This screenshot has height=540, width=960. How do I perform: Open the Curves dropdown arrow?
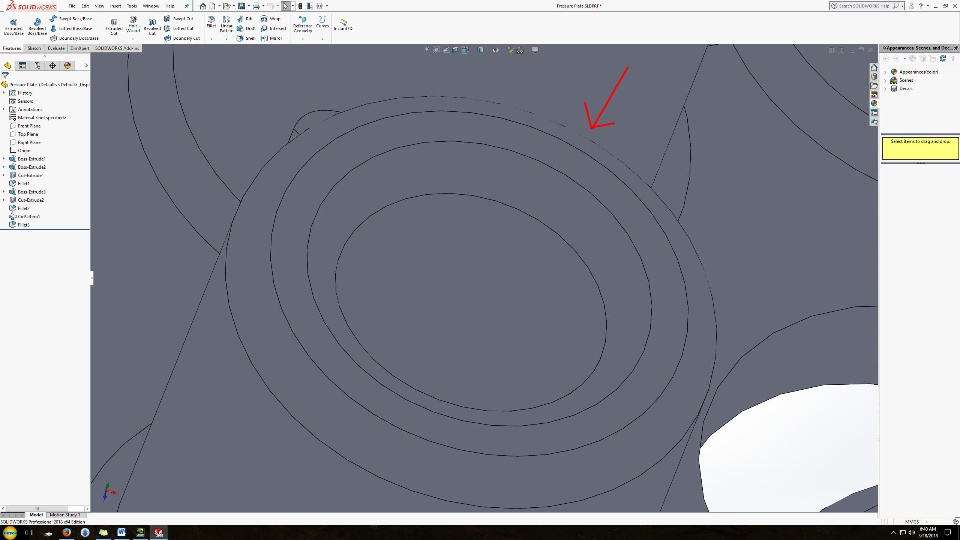tap(322, 39)
